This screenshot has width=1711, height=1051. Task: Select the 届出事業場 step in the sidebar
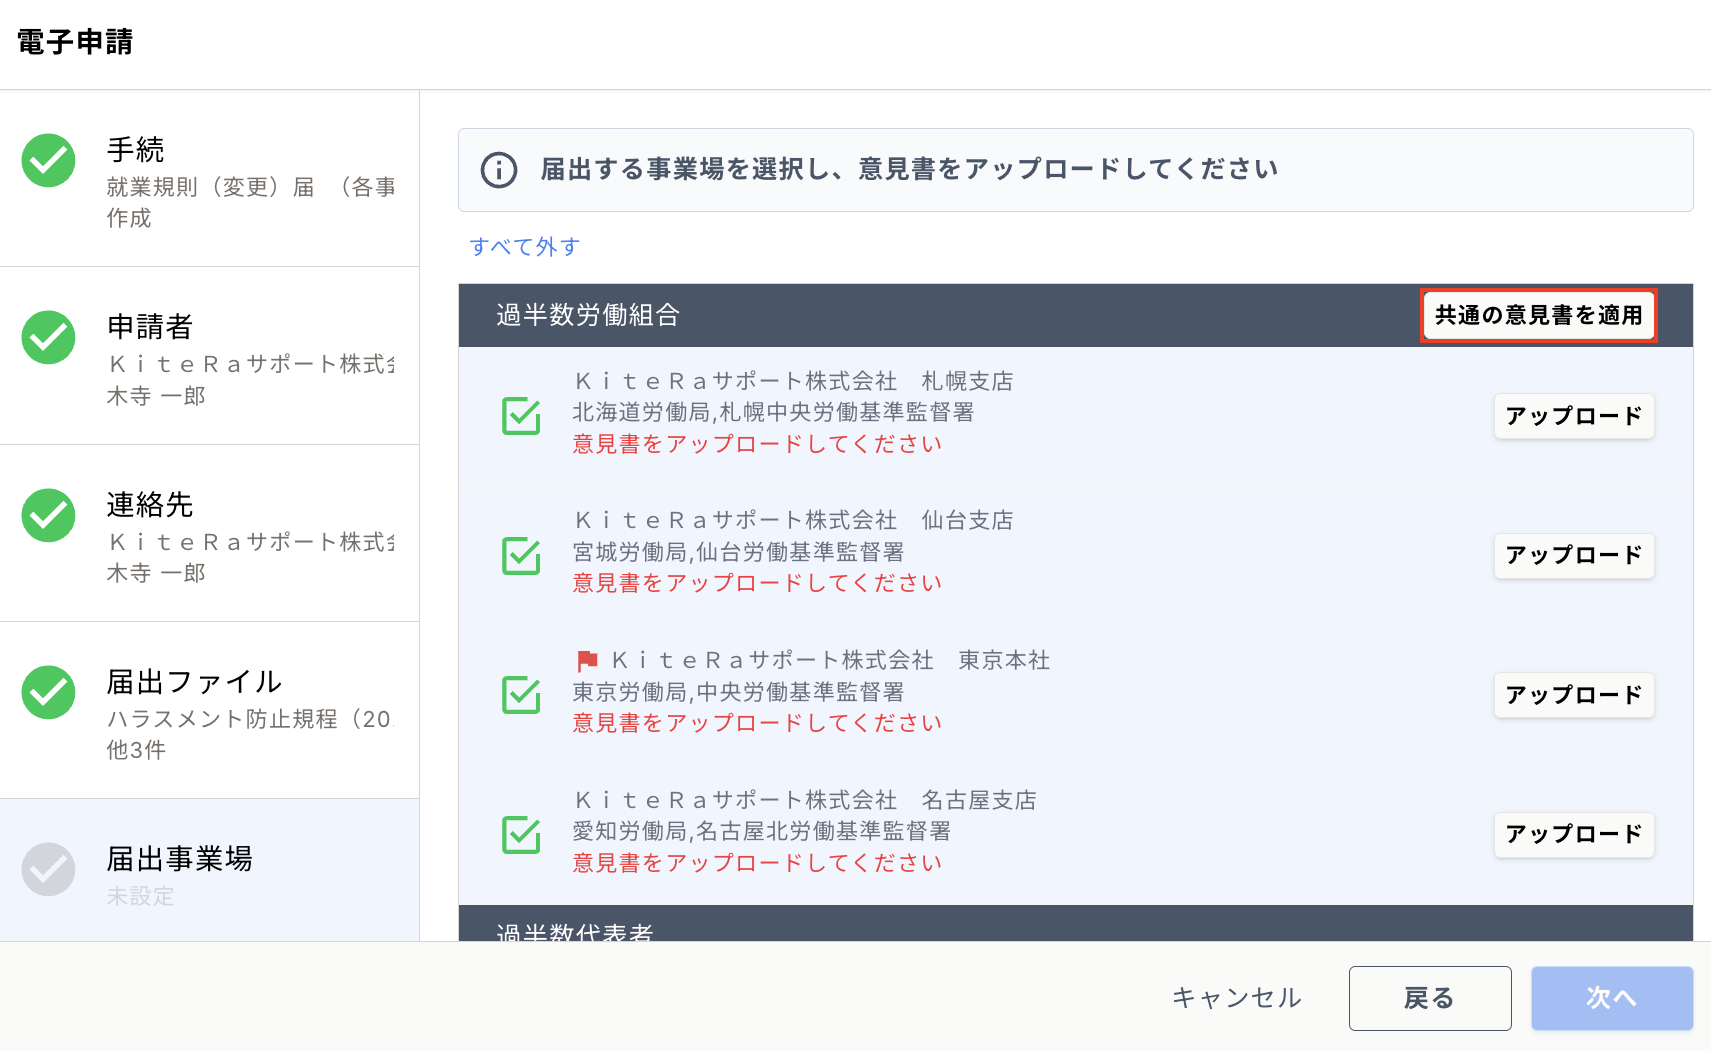[x=209, y=870]
